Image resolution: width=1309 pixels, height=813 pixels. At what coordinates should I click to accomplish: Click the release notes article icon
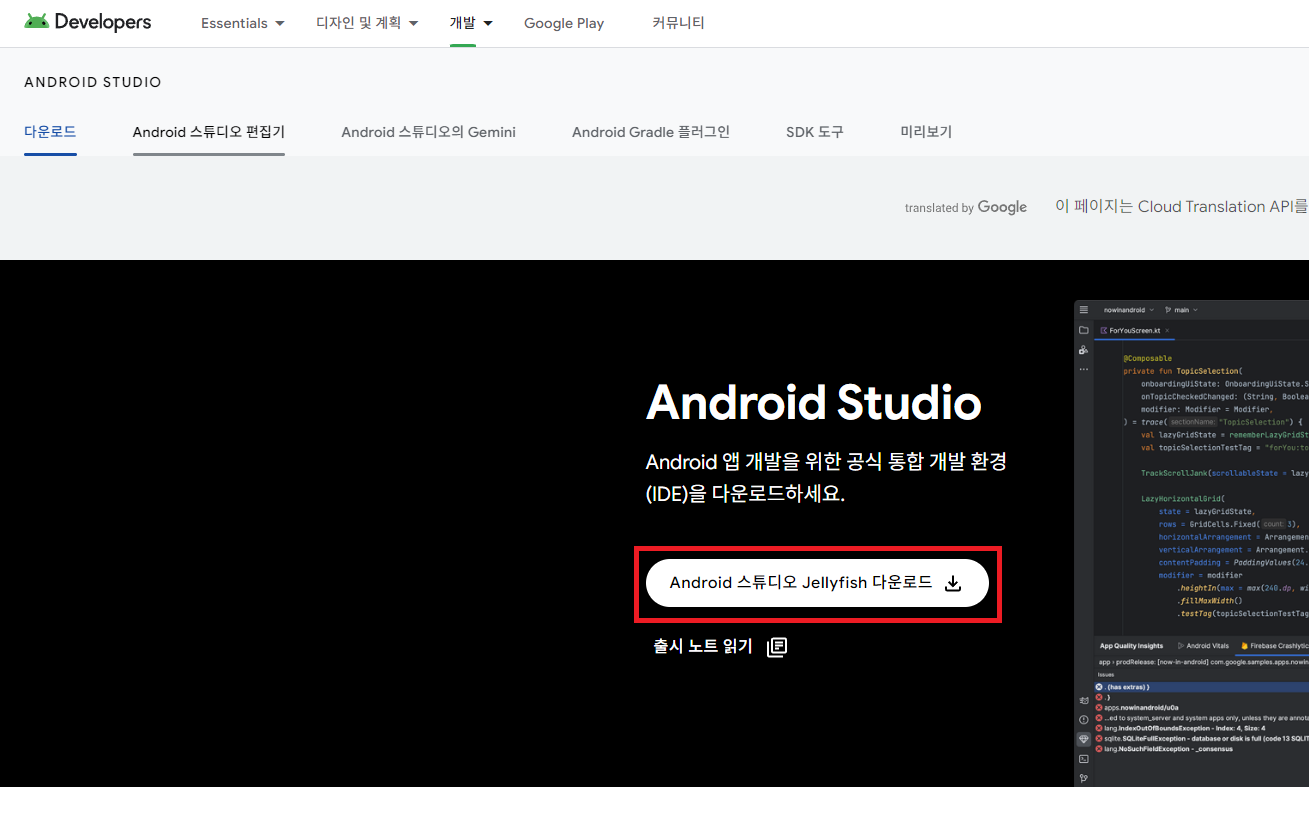pos(776,646)
